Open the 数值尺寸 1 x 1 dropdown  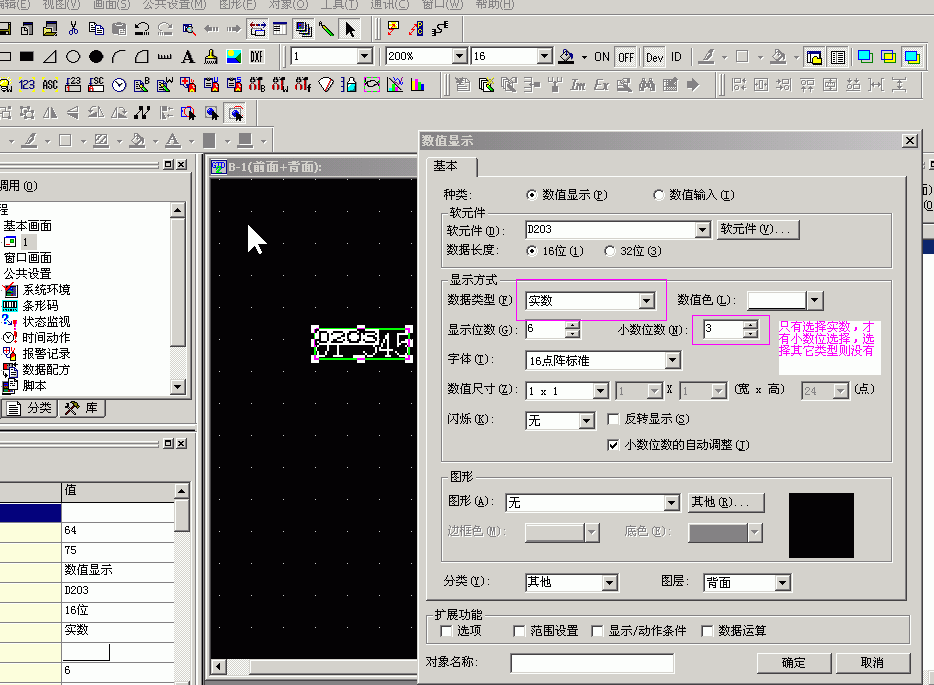click(600, 391)
